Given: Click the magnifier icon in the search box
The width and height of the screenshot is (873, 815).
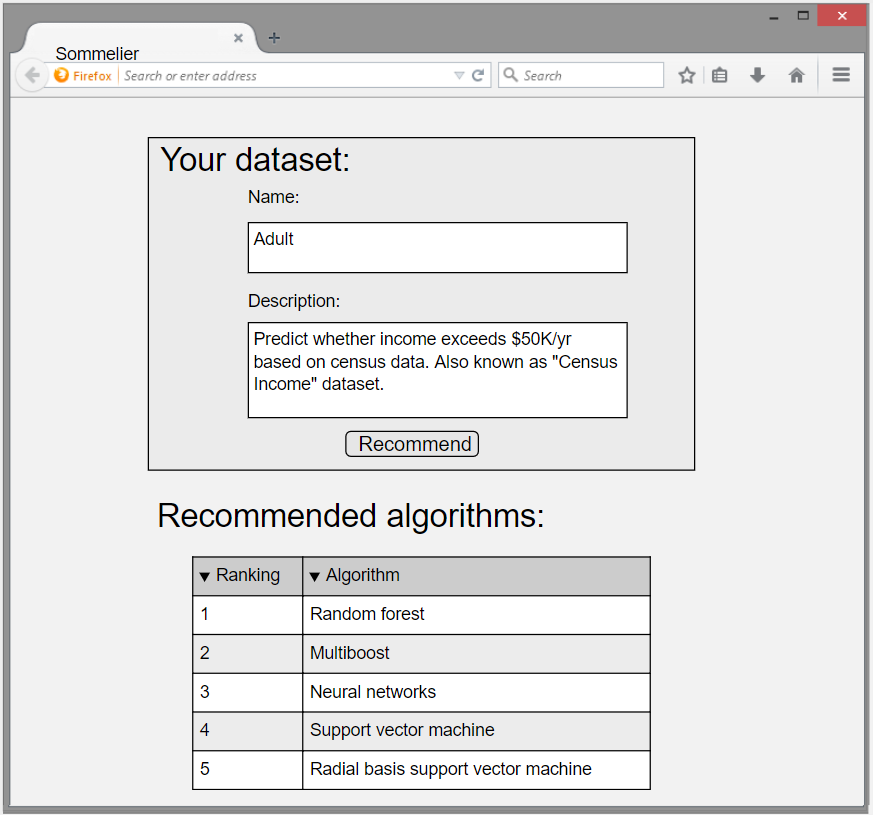Looking at the screenshot, I should tap(510, 75).
